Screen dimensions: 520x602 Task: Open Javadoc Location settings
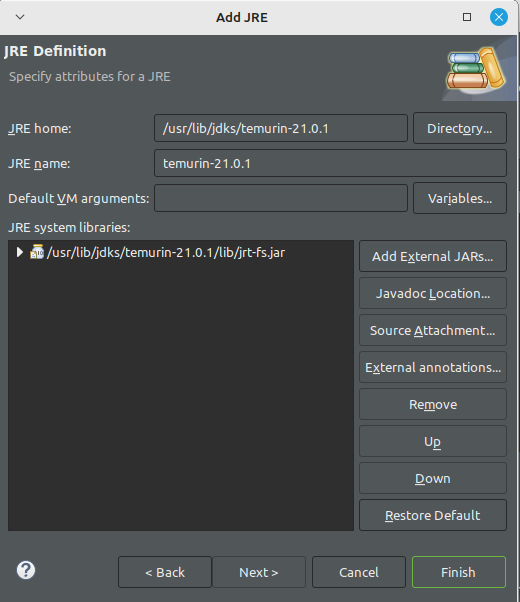click(433, 293)
